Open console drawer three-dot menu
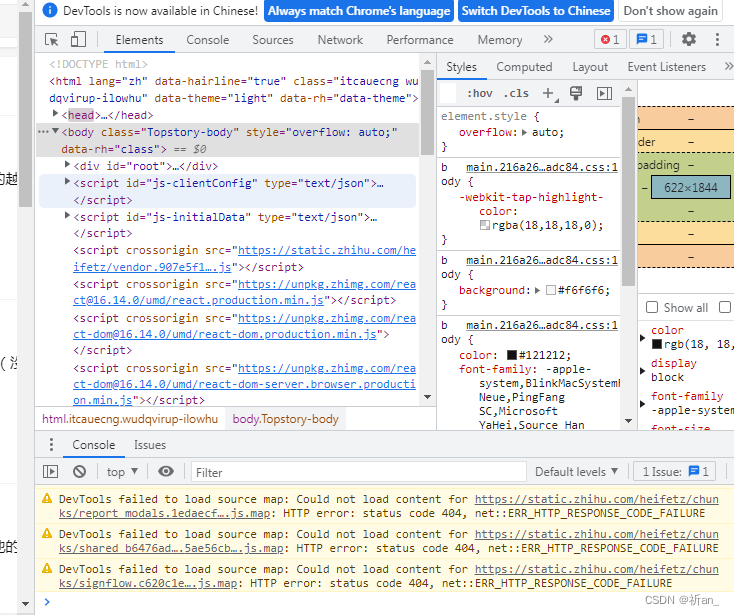 51,445
